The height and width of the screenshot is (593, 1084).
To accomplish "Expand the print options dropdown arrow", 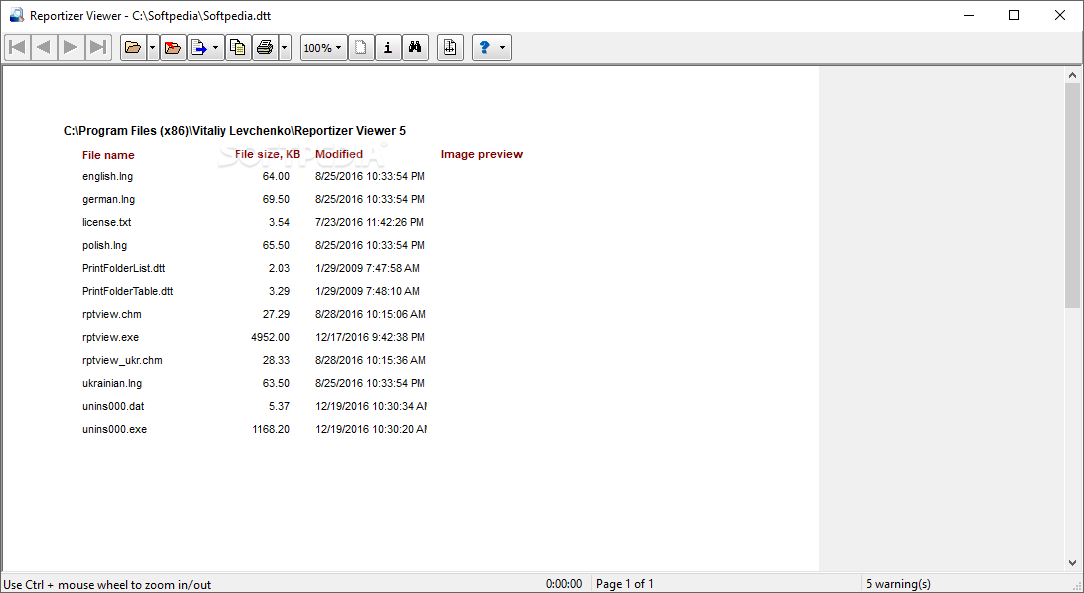I will [x=285, y=48].
